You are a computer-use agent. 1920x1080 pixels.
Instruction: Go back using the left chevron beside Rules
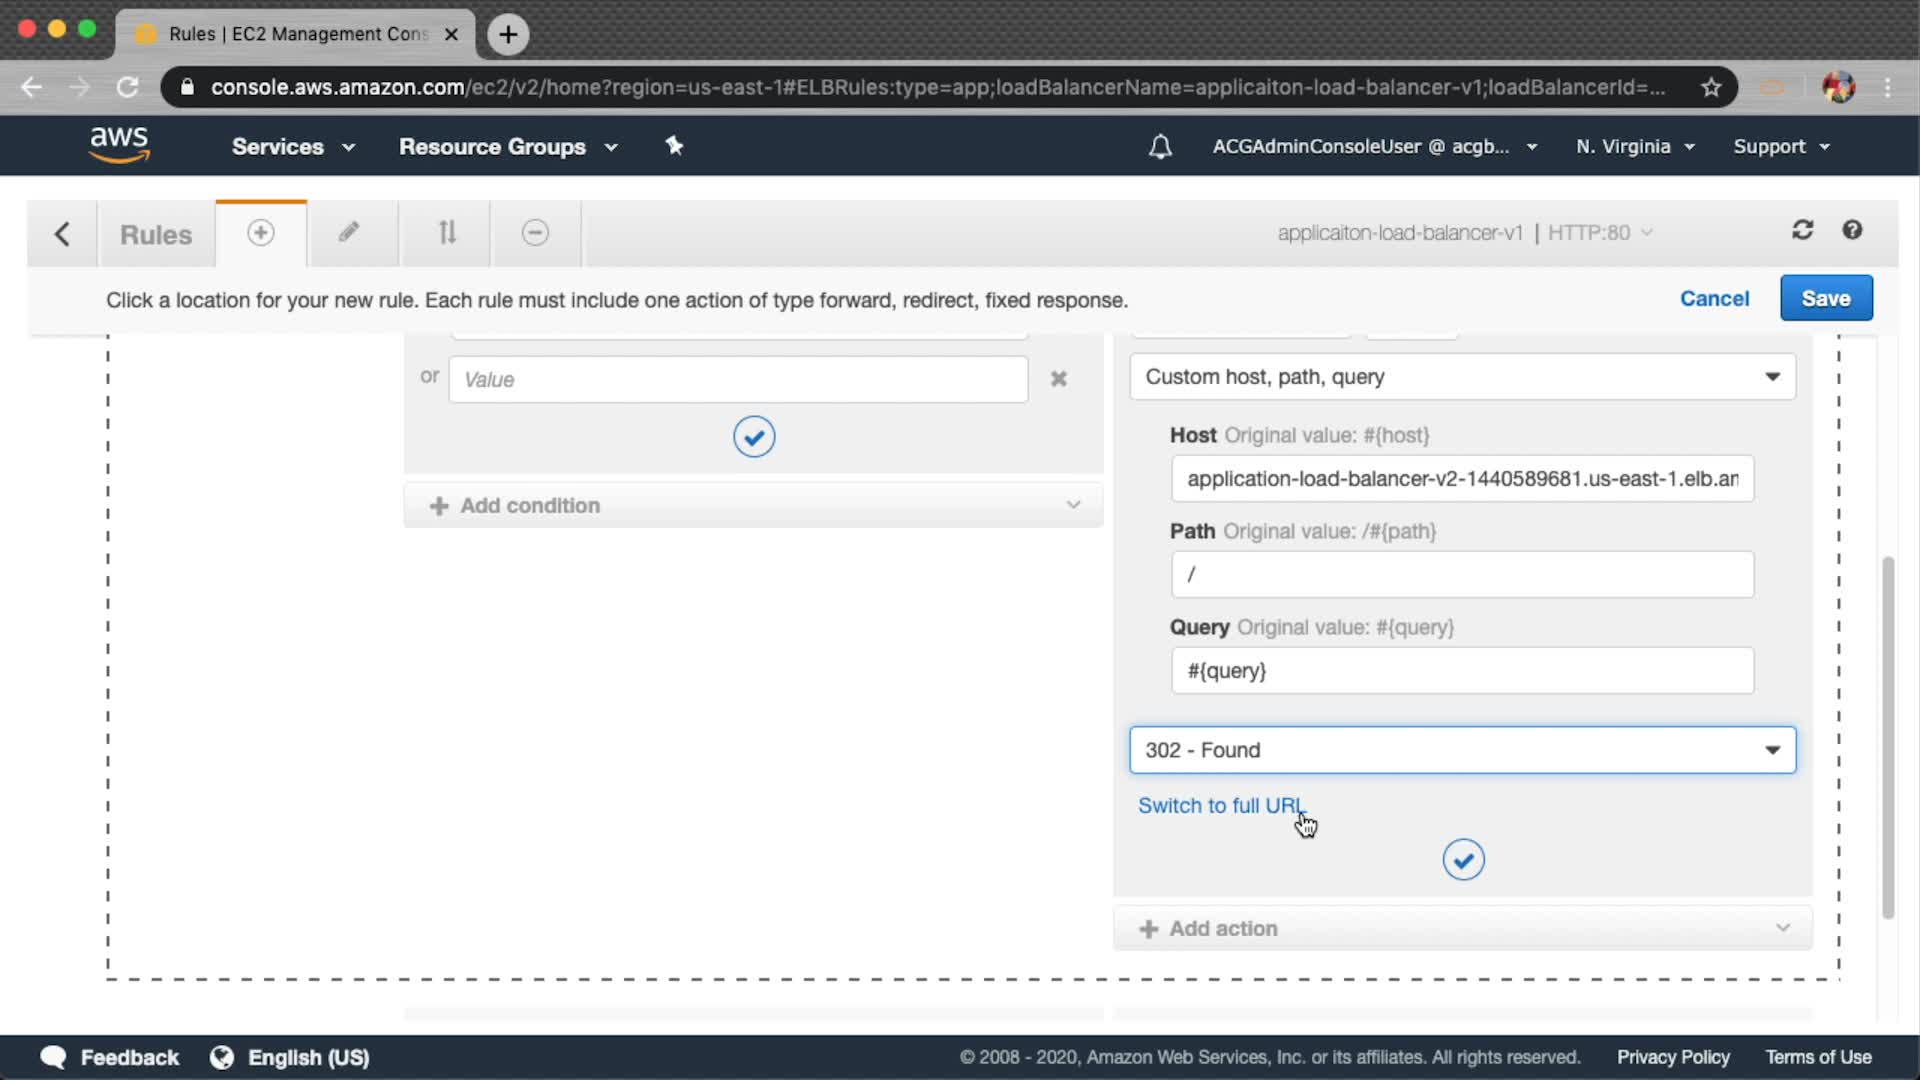tap(62, 234)
